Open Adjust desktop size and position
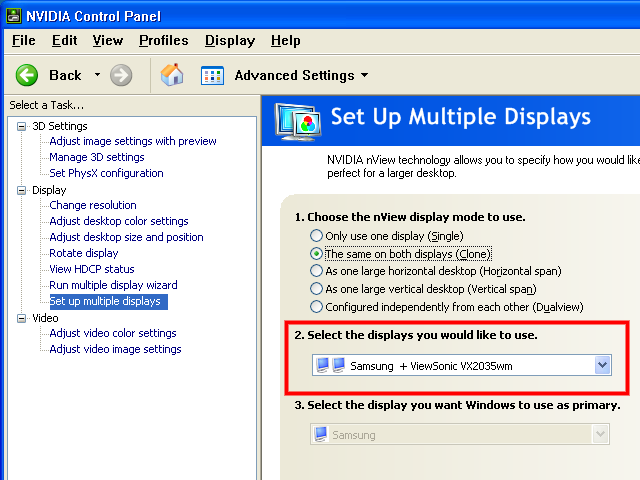 (x=126, y=237)
